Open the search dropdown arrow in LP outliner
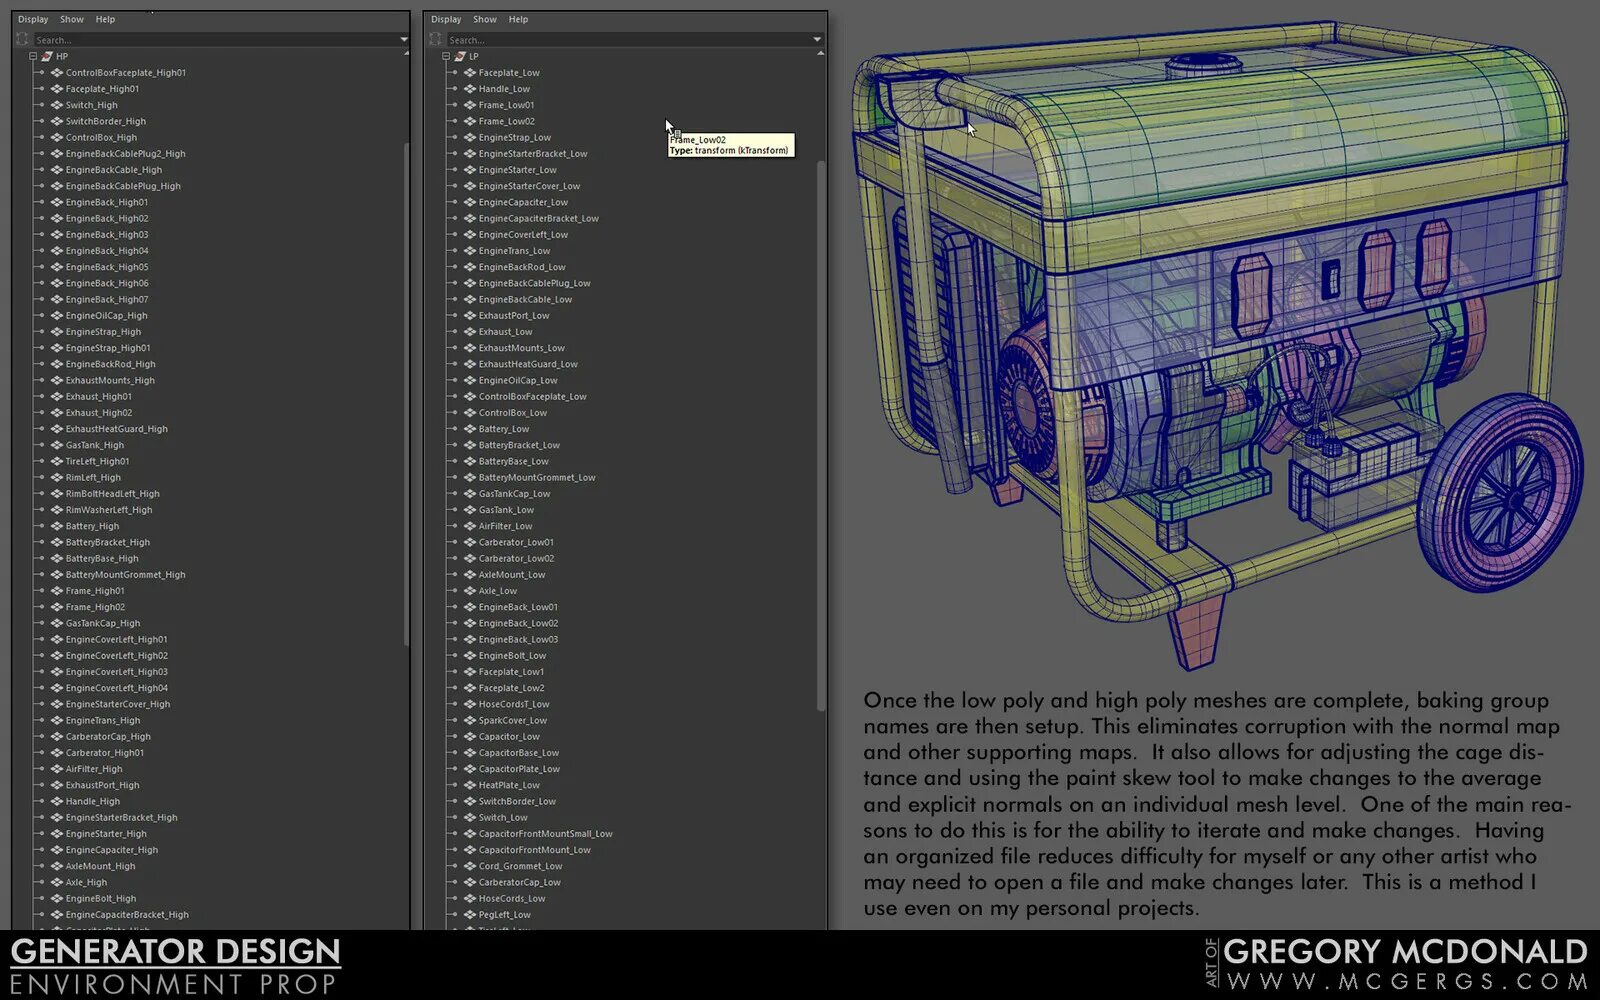The image size is (1600, 1000). (817, 39)
